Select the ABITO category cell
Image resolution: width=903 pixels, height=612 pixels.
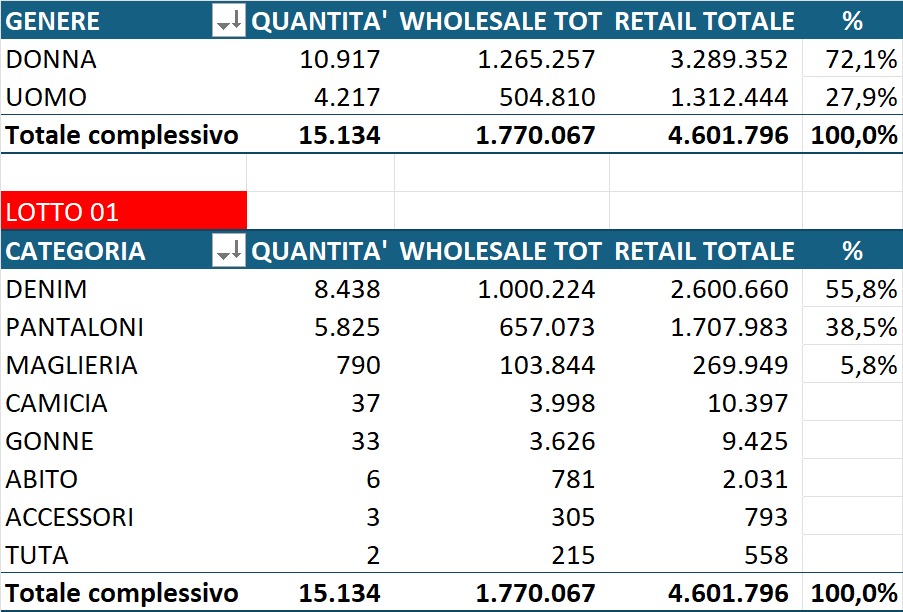coord(42,480)
